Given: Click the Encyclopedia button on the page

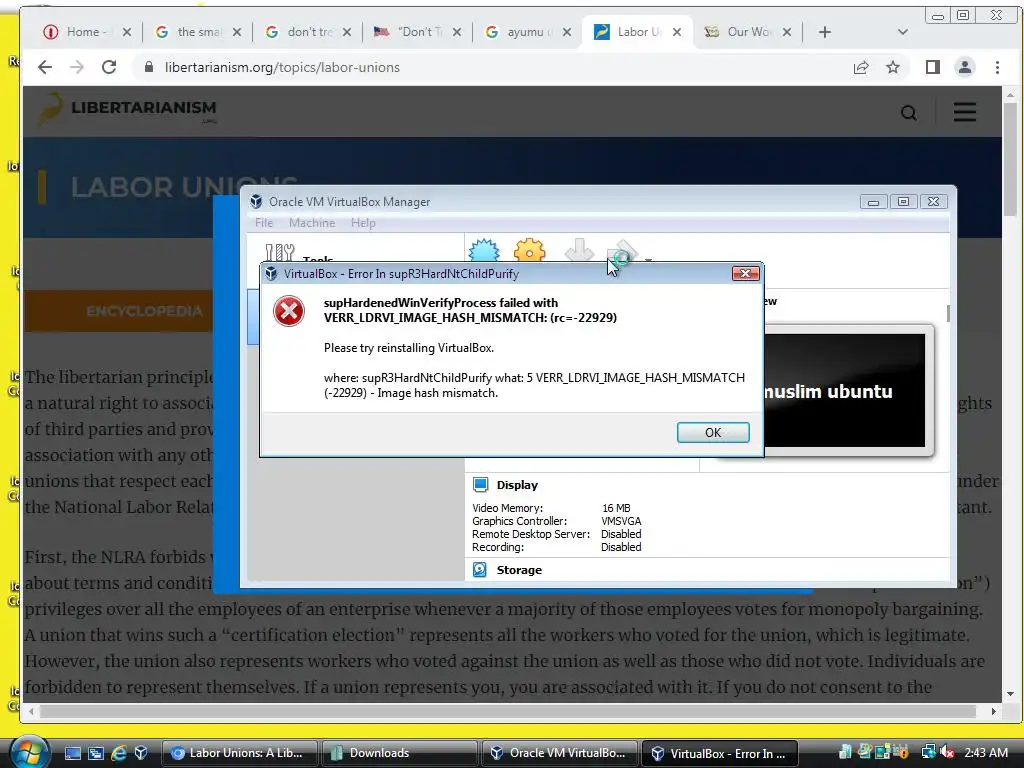Looking at the screenshot, I should [x=119, y=311].
